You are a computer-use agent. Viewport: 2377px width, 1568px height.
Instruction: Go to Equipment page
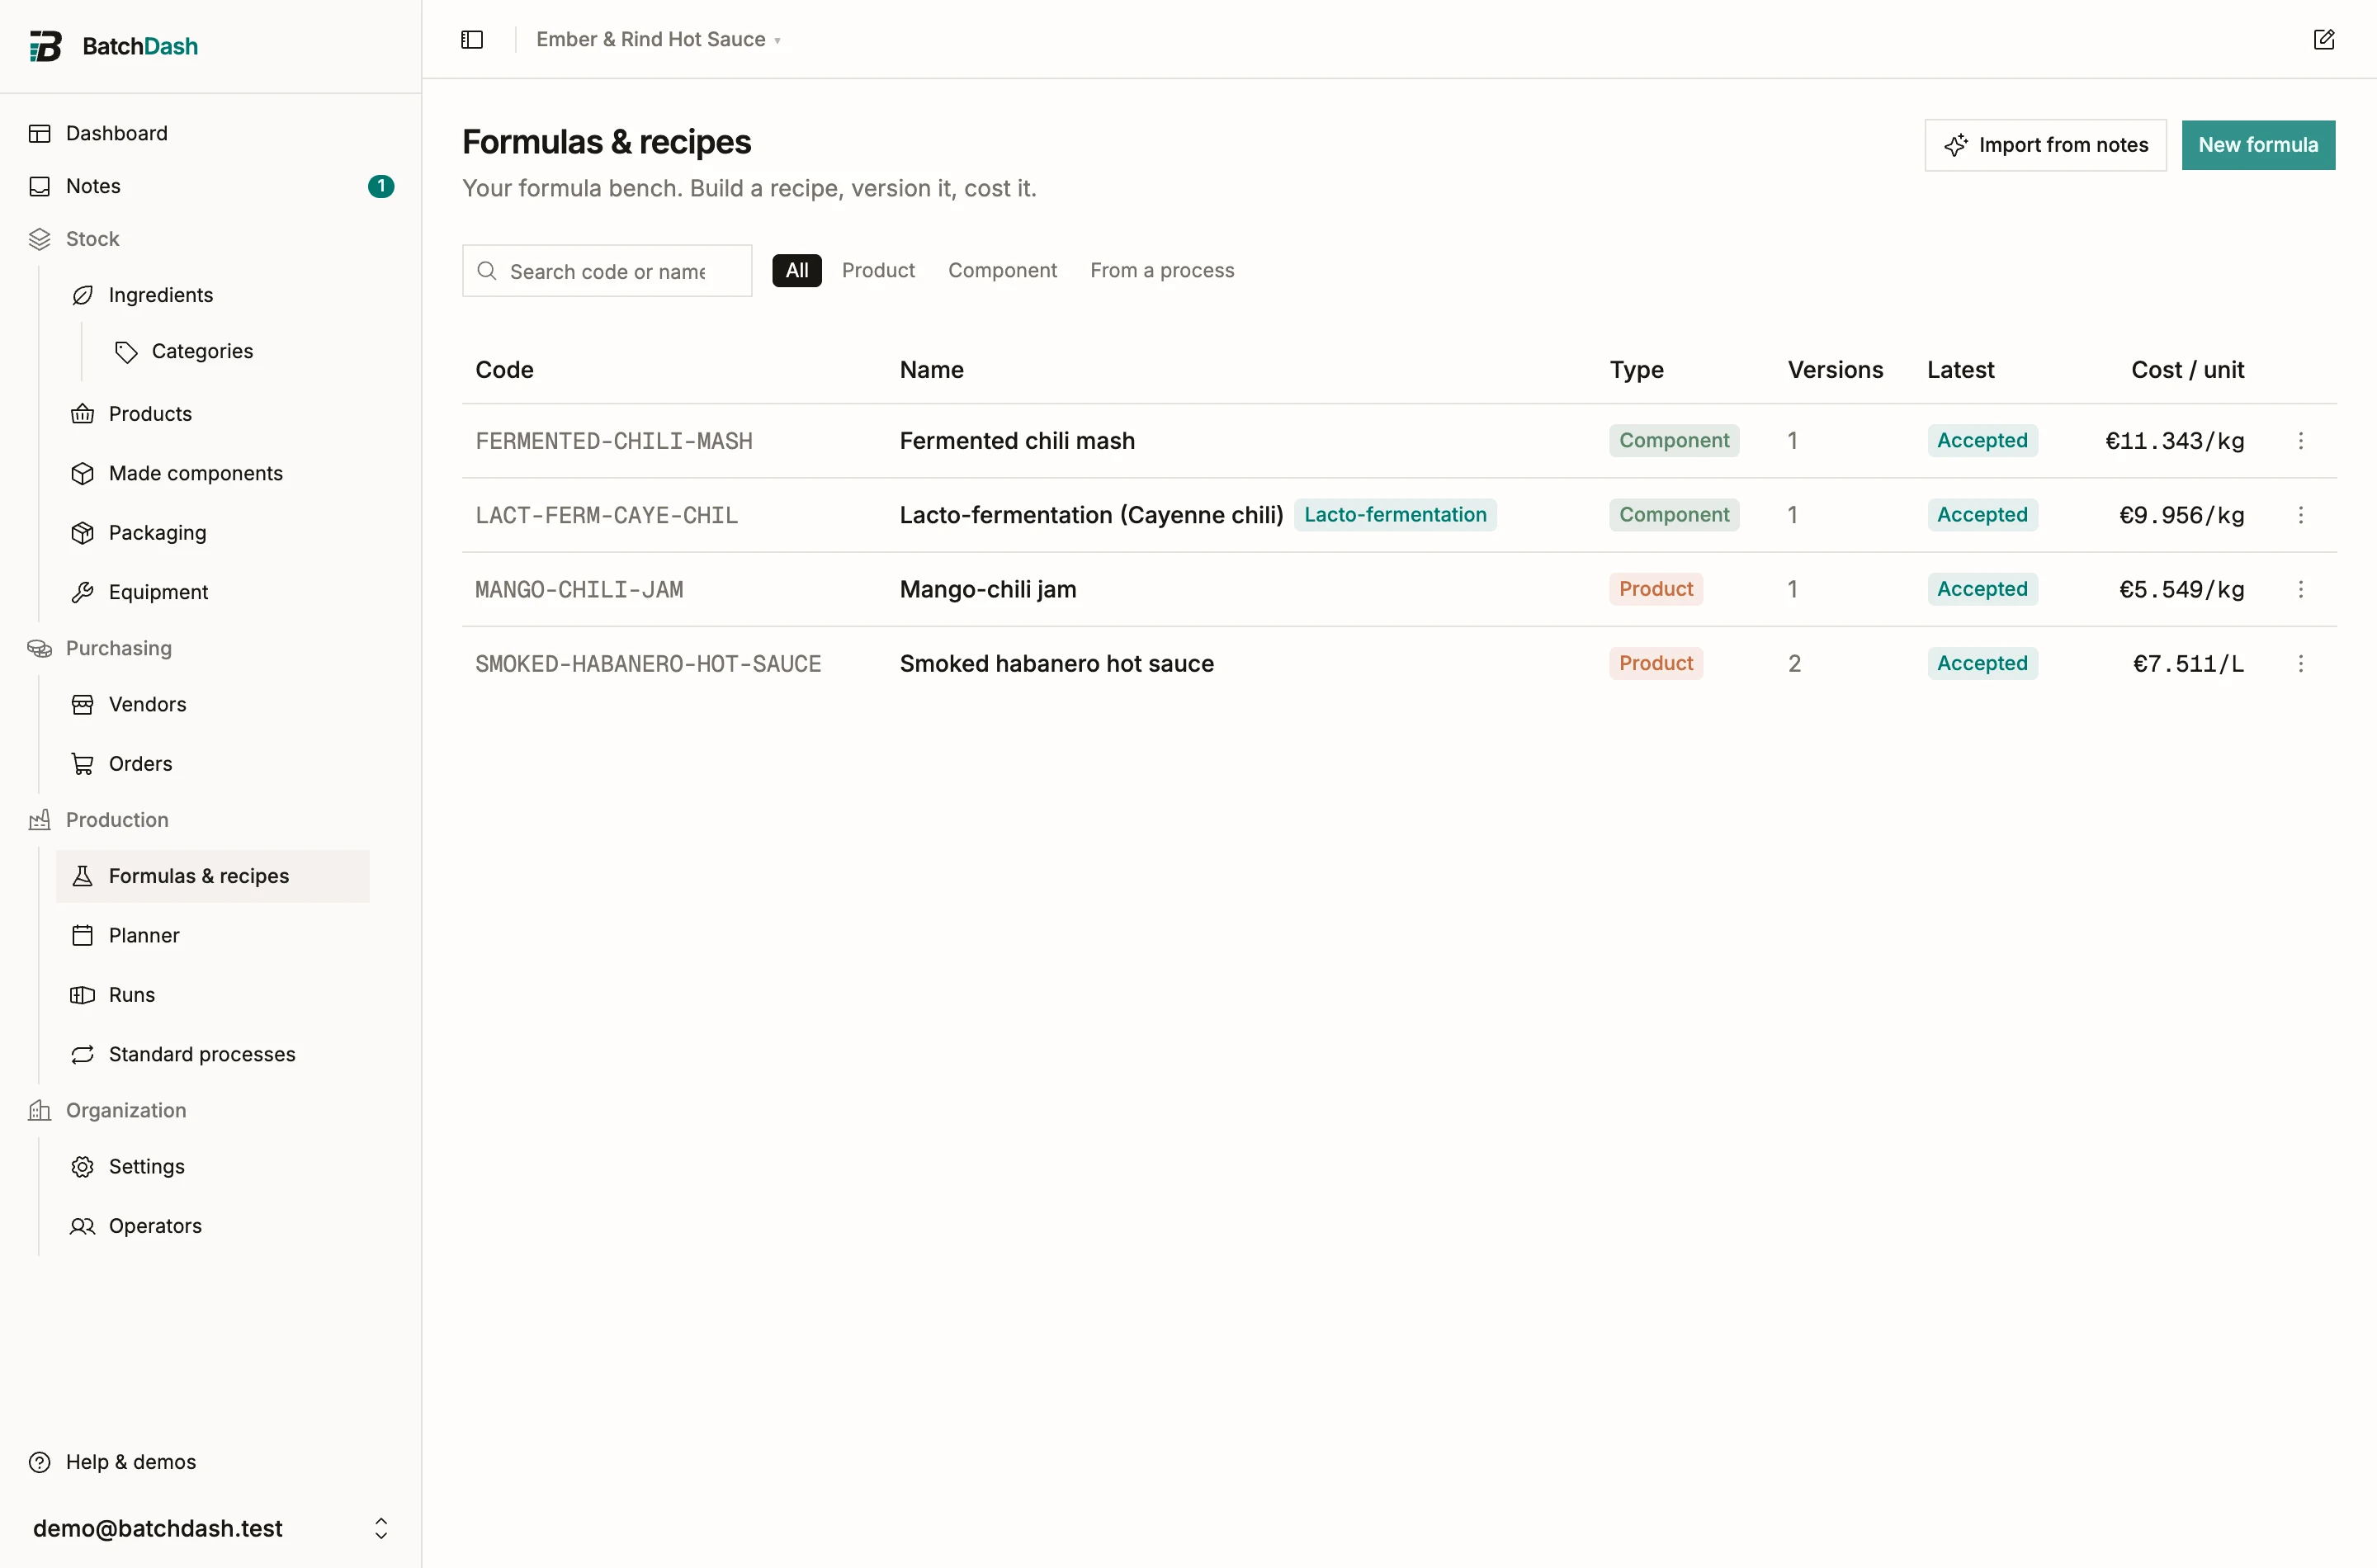point(158,592)
